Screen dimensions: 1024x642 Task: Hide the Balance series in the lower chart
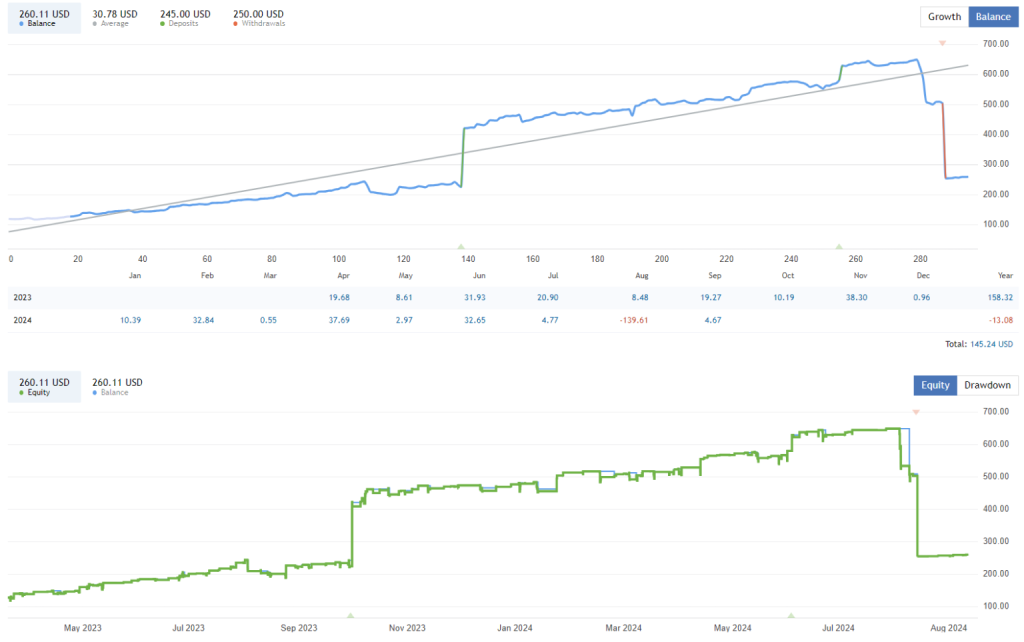point(116,386)
